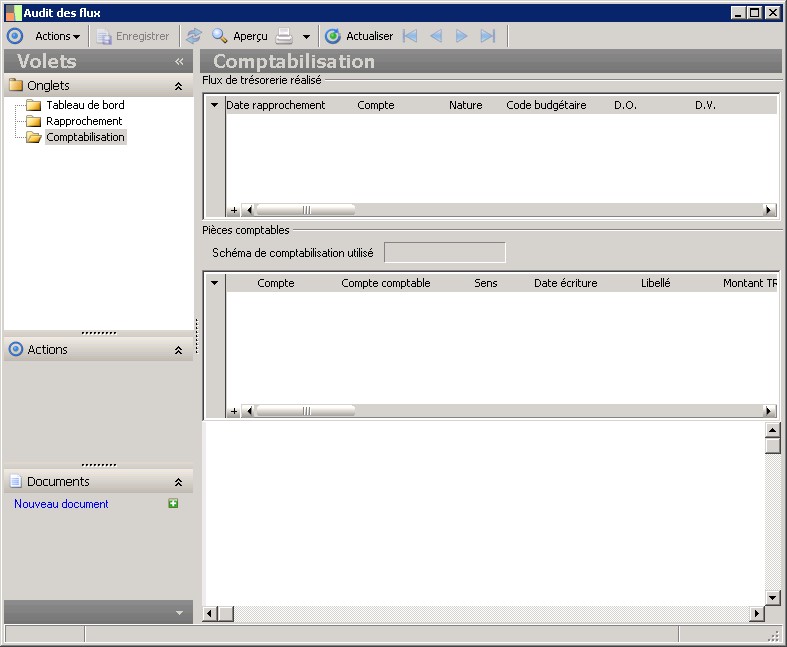
Task: Click the Nouveau document link
Action: point(61,504)
